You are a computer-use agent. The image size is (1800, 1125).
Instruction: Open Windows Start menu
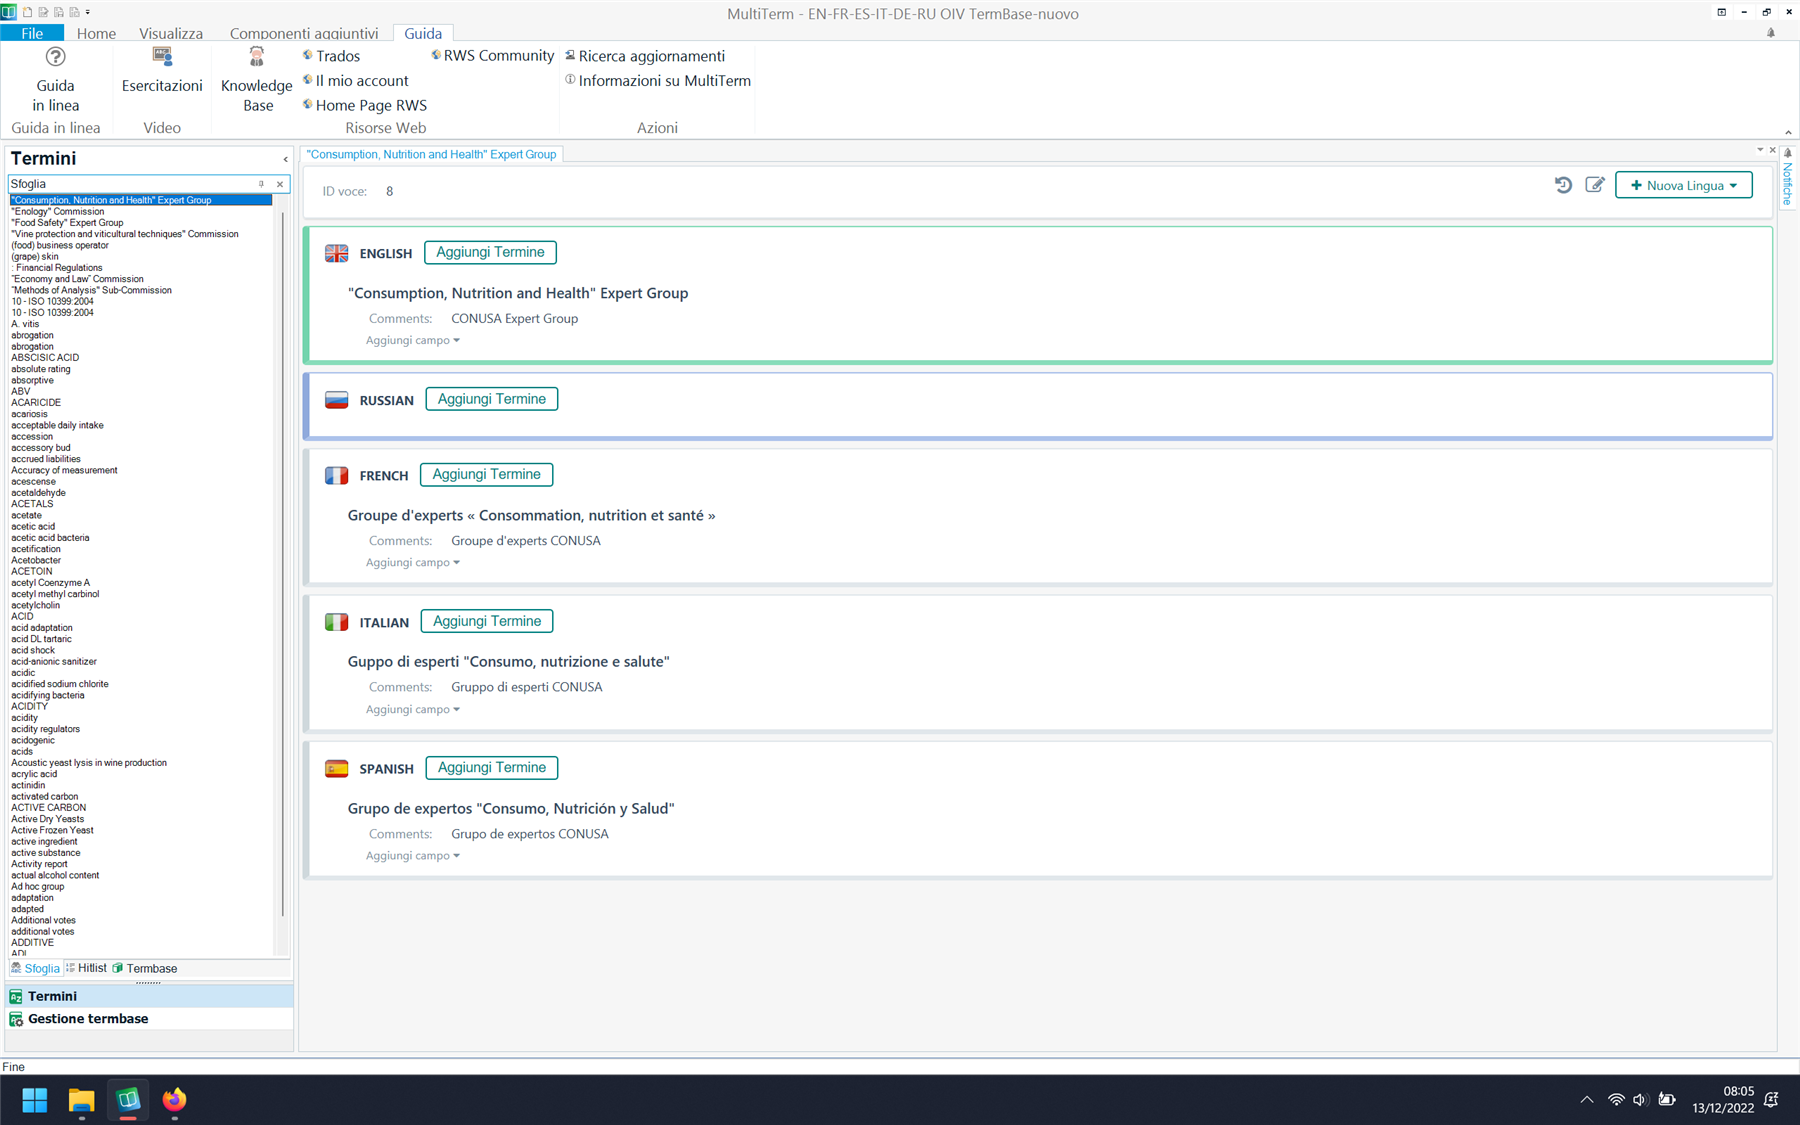click(35, 1100)
